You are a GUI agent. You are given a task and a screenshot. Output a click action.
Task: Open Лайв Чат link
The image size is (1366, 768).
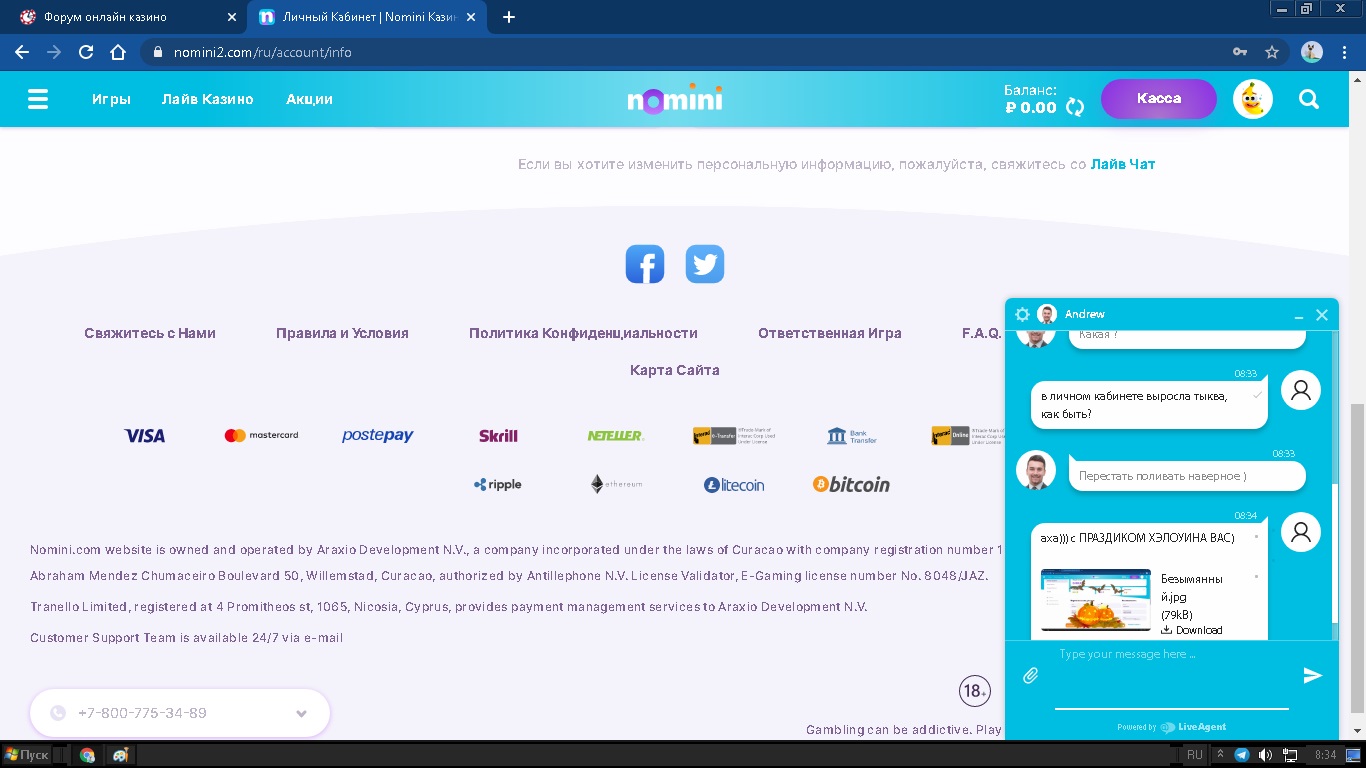pyautogui.click(x=1123, y=164)
